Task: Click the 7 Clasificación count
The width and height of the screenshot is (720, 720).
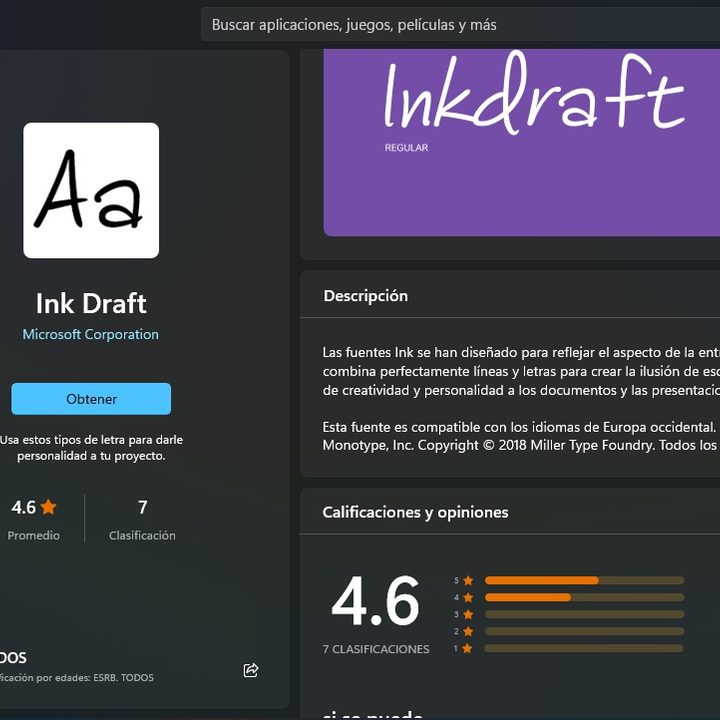Action: [x=142, y=519]
